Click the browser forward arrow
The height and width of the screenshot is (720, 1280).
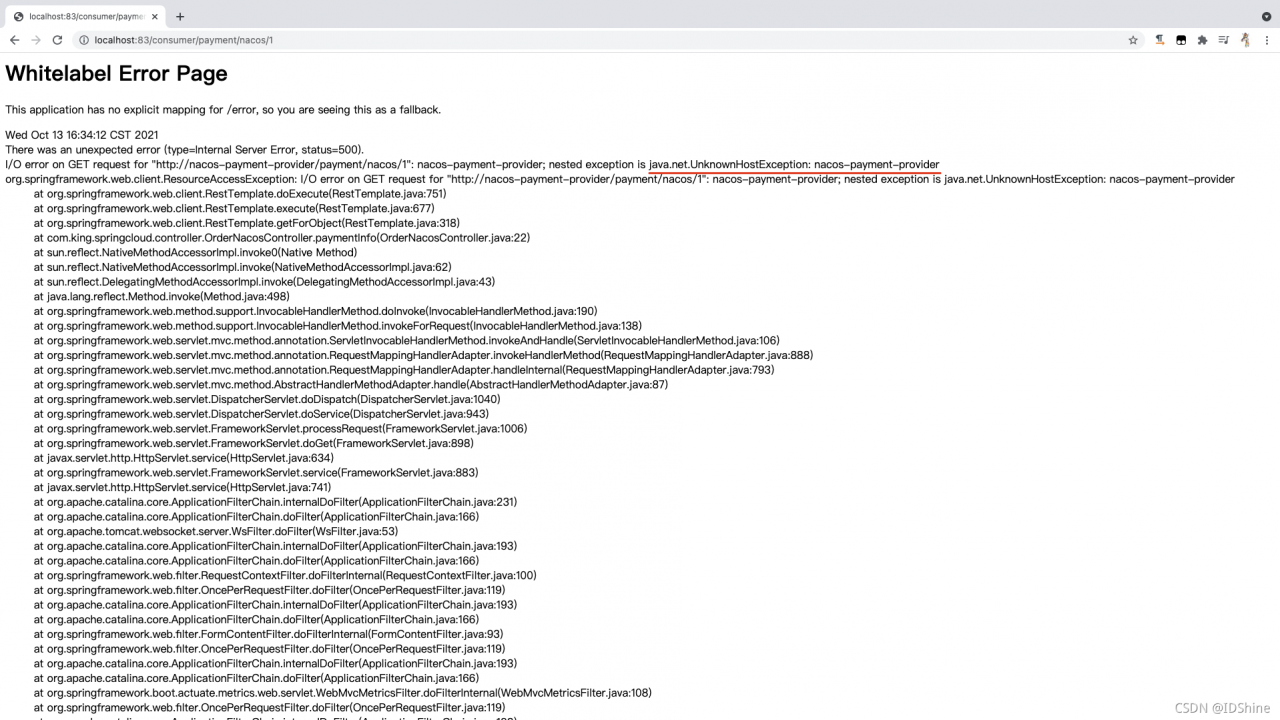point(36,40)
